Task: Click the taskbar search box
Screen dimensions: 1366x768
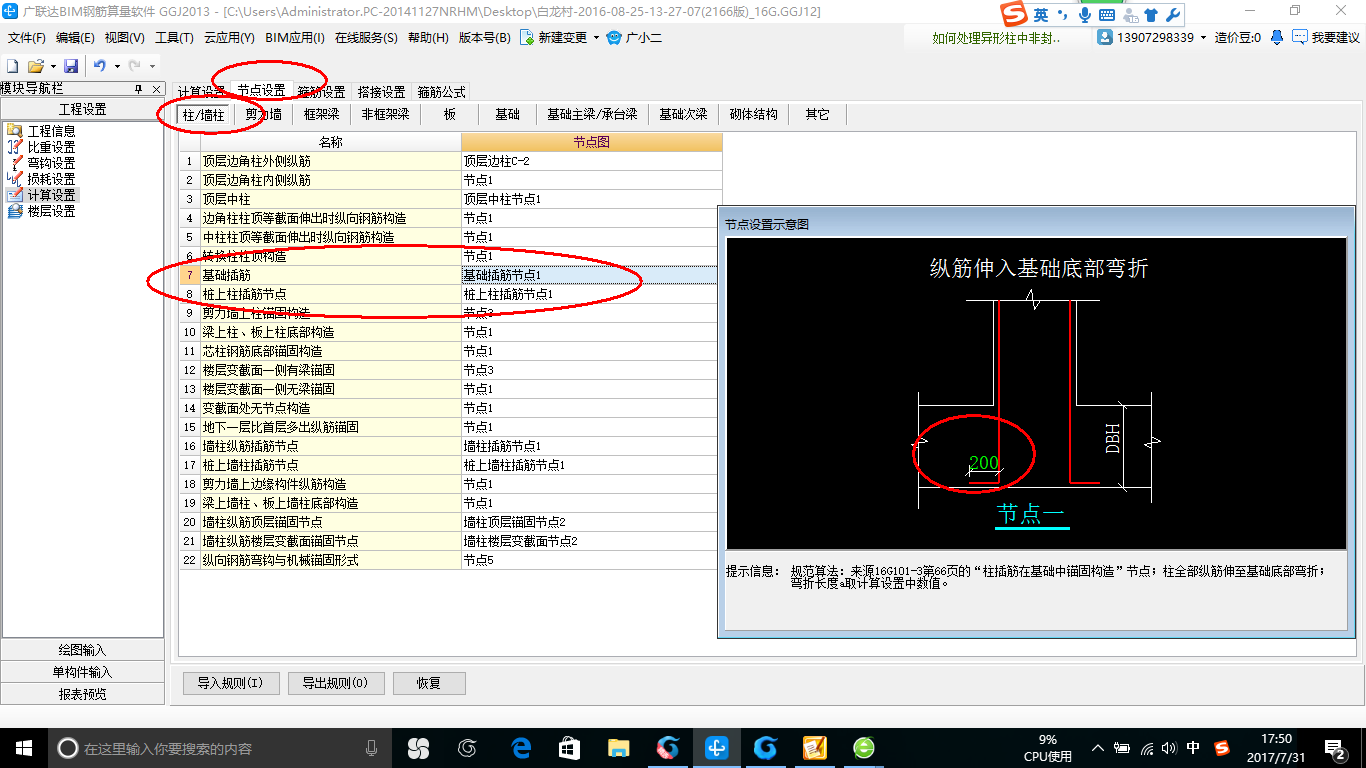Action: point(220,748)
